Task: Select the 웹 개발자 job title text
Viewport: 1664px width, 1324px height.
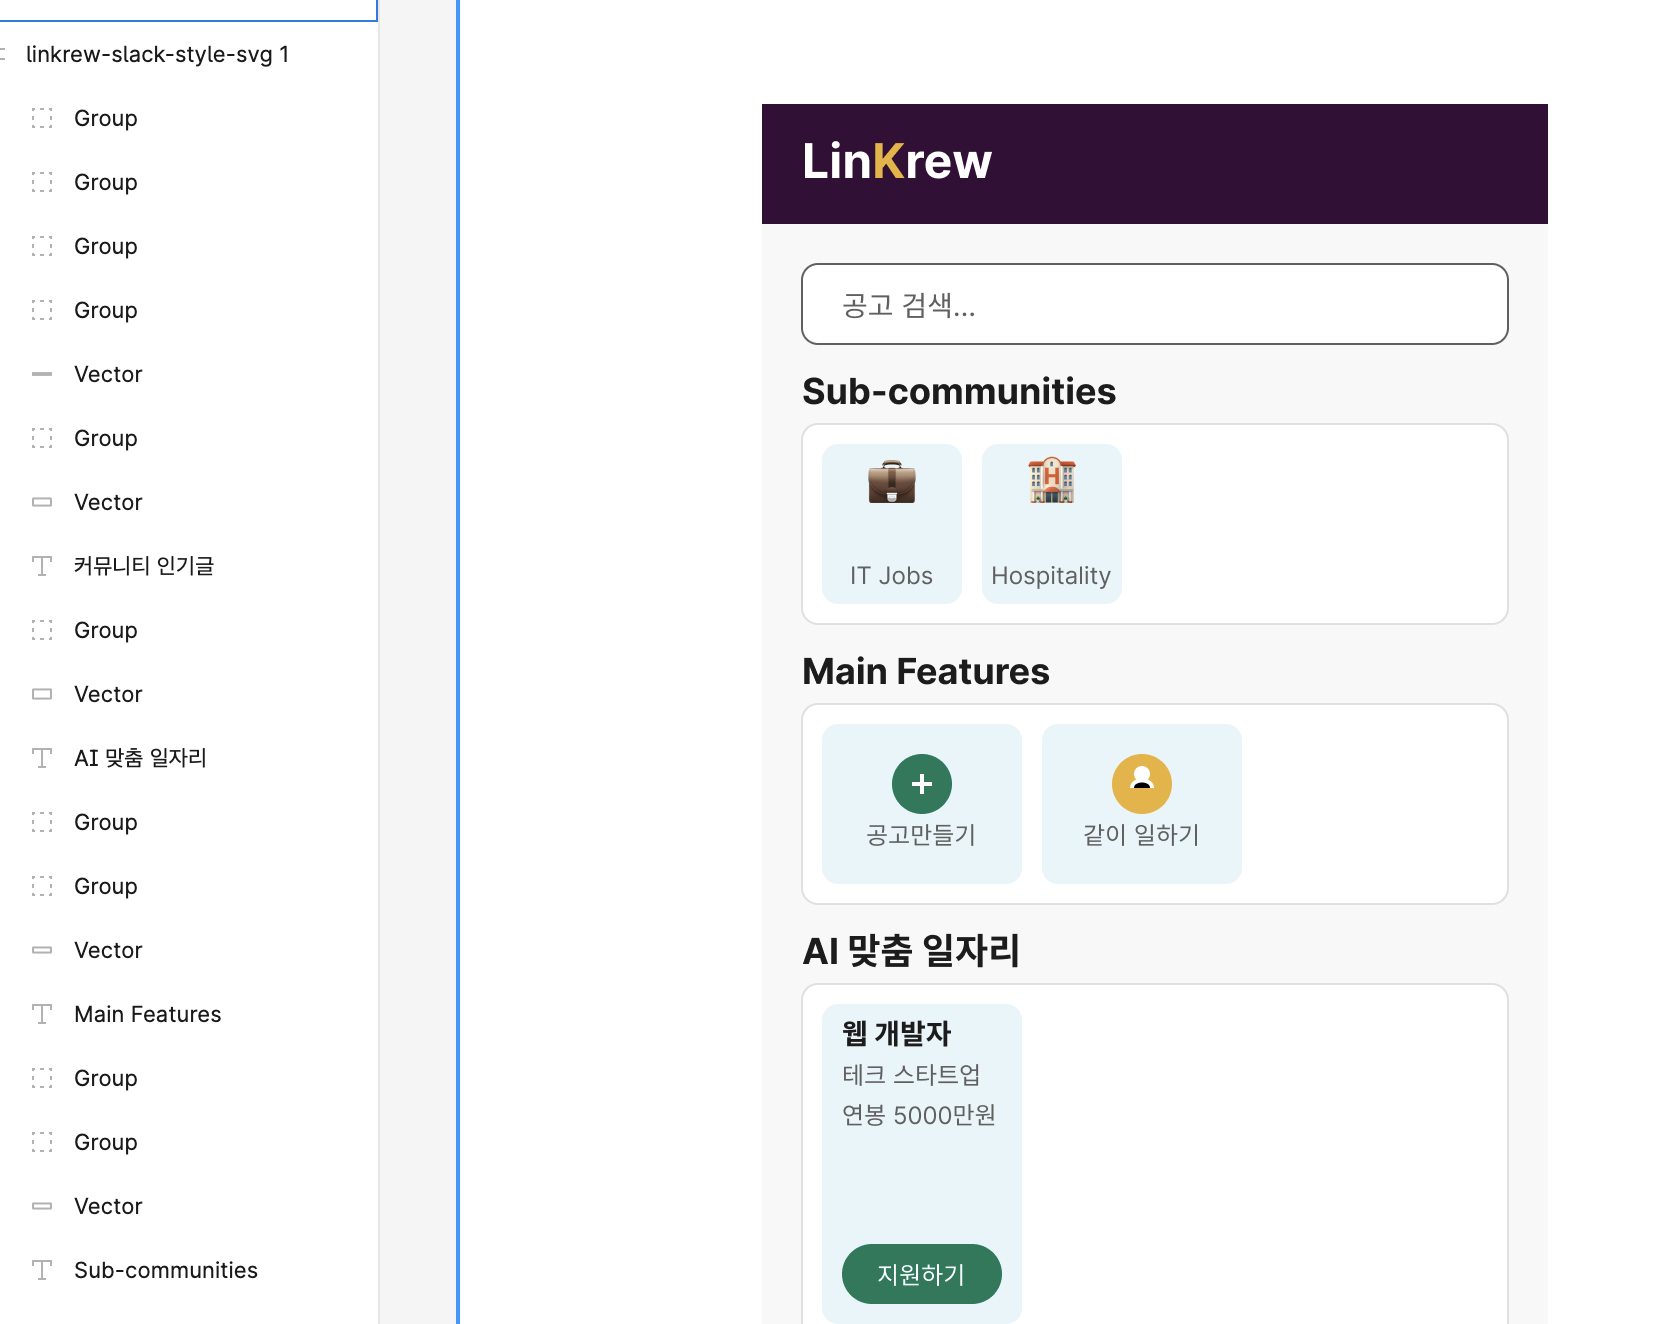Action: pos(896,1033)
